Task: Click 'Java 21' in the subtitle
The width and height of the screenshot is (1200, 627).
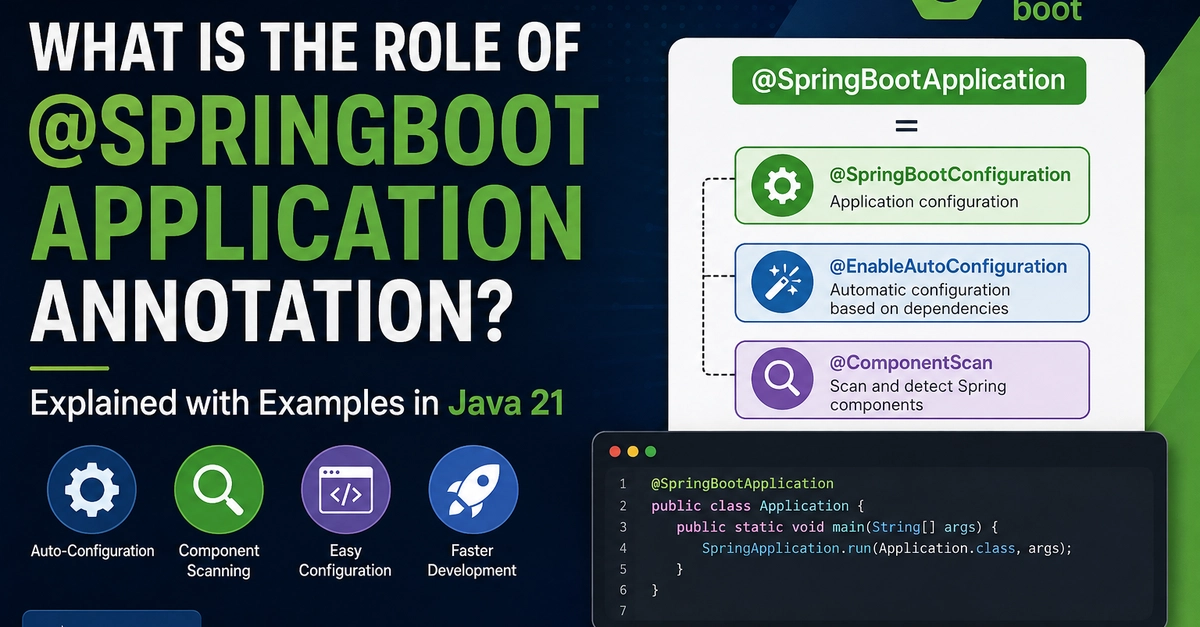Action: coord(506,404)
